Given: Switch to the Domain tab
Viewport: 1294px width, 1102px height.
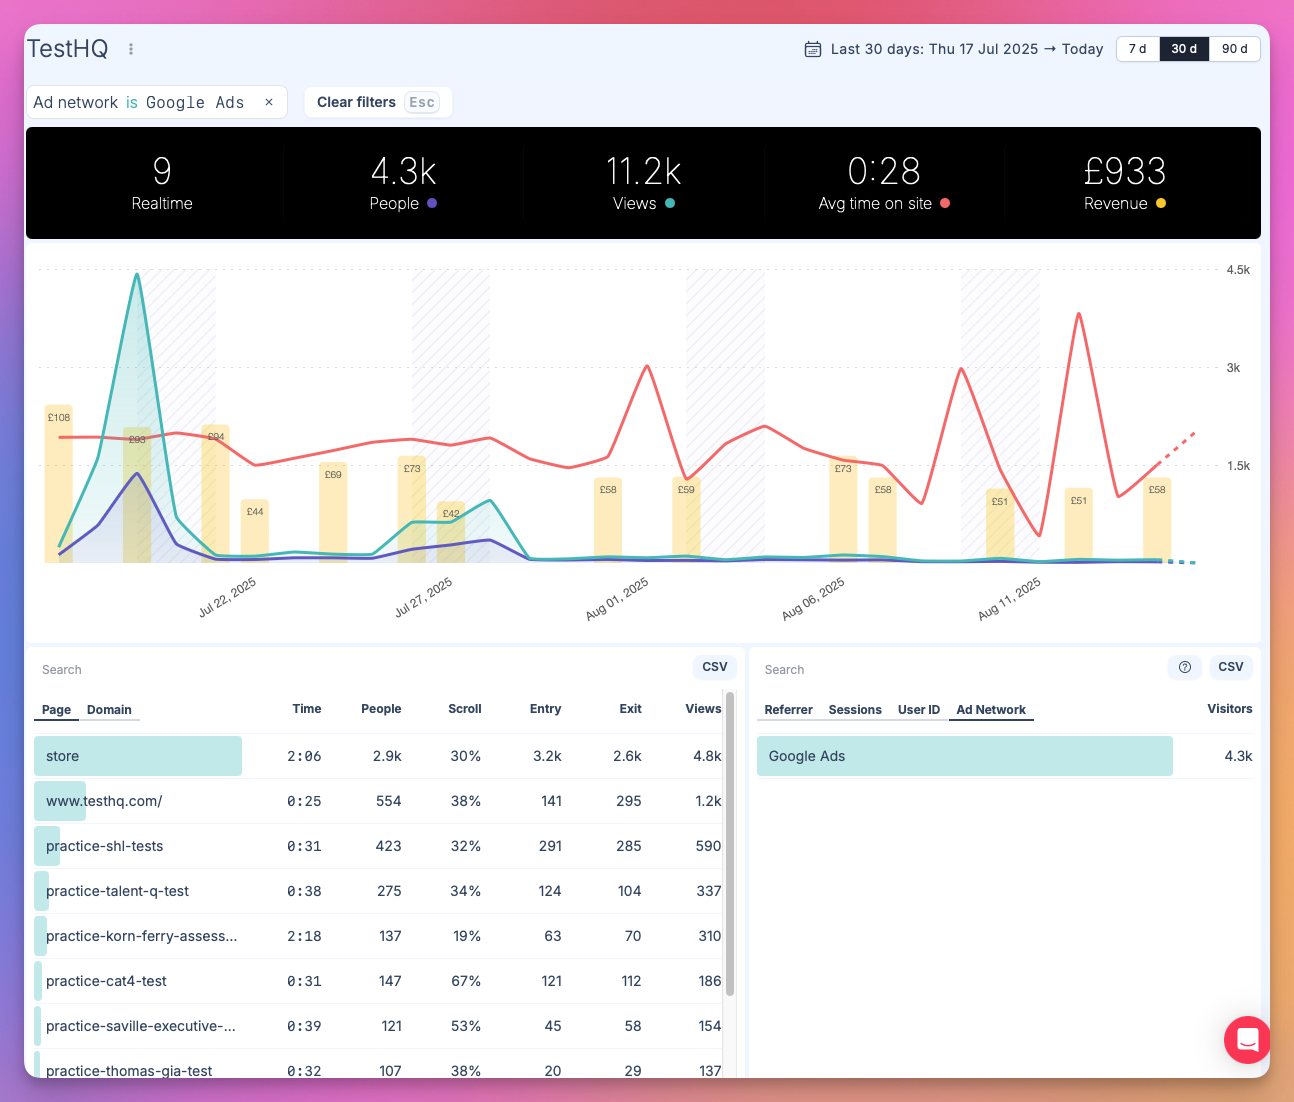Looking at the screenshot, I should click(x=109, y=710).
